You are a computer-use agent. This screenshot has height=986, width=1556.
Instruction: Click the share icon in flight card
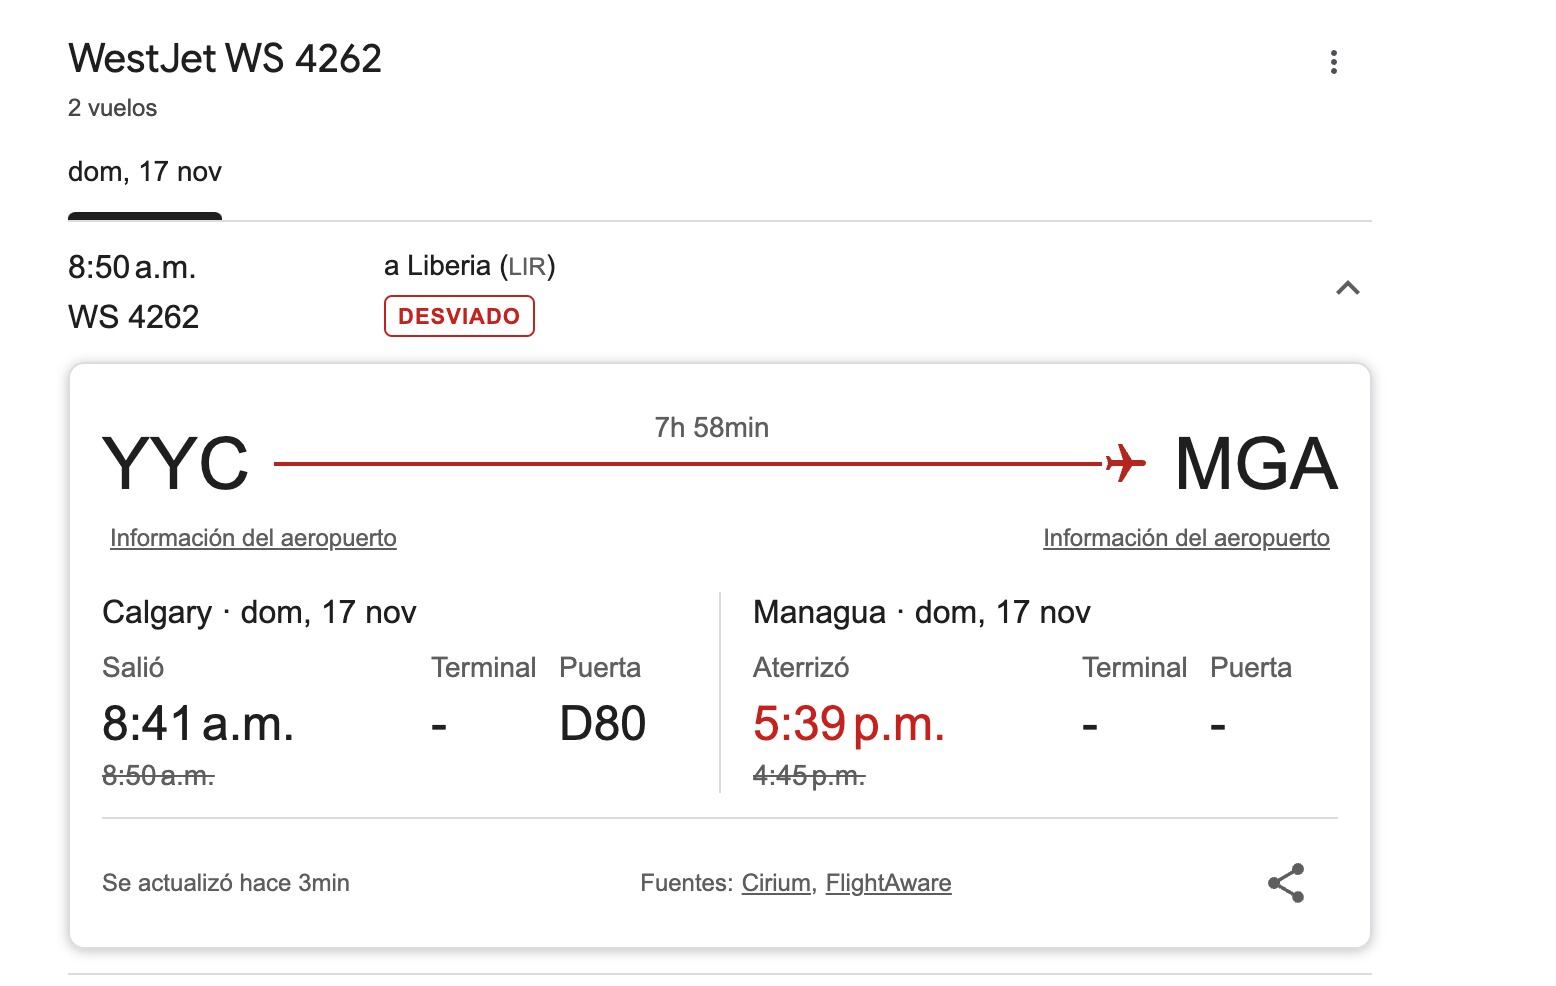[x=1286, y=883]
